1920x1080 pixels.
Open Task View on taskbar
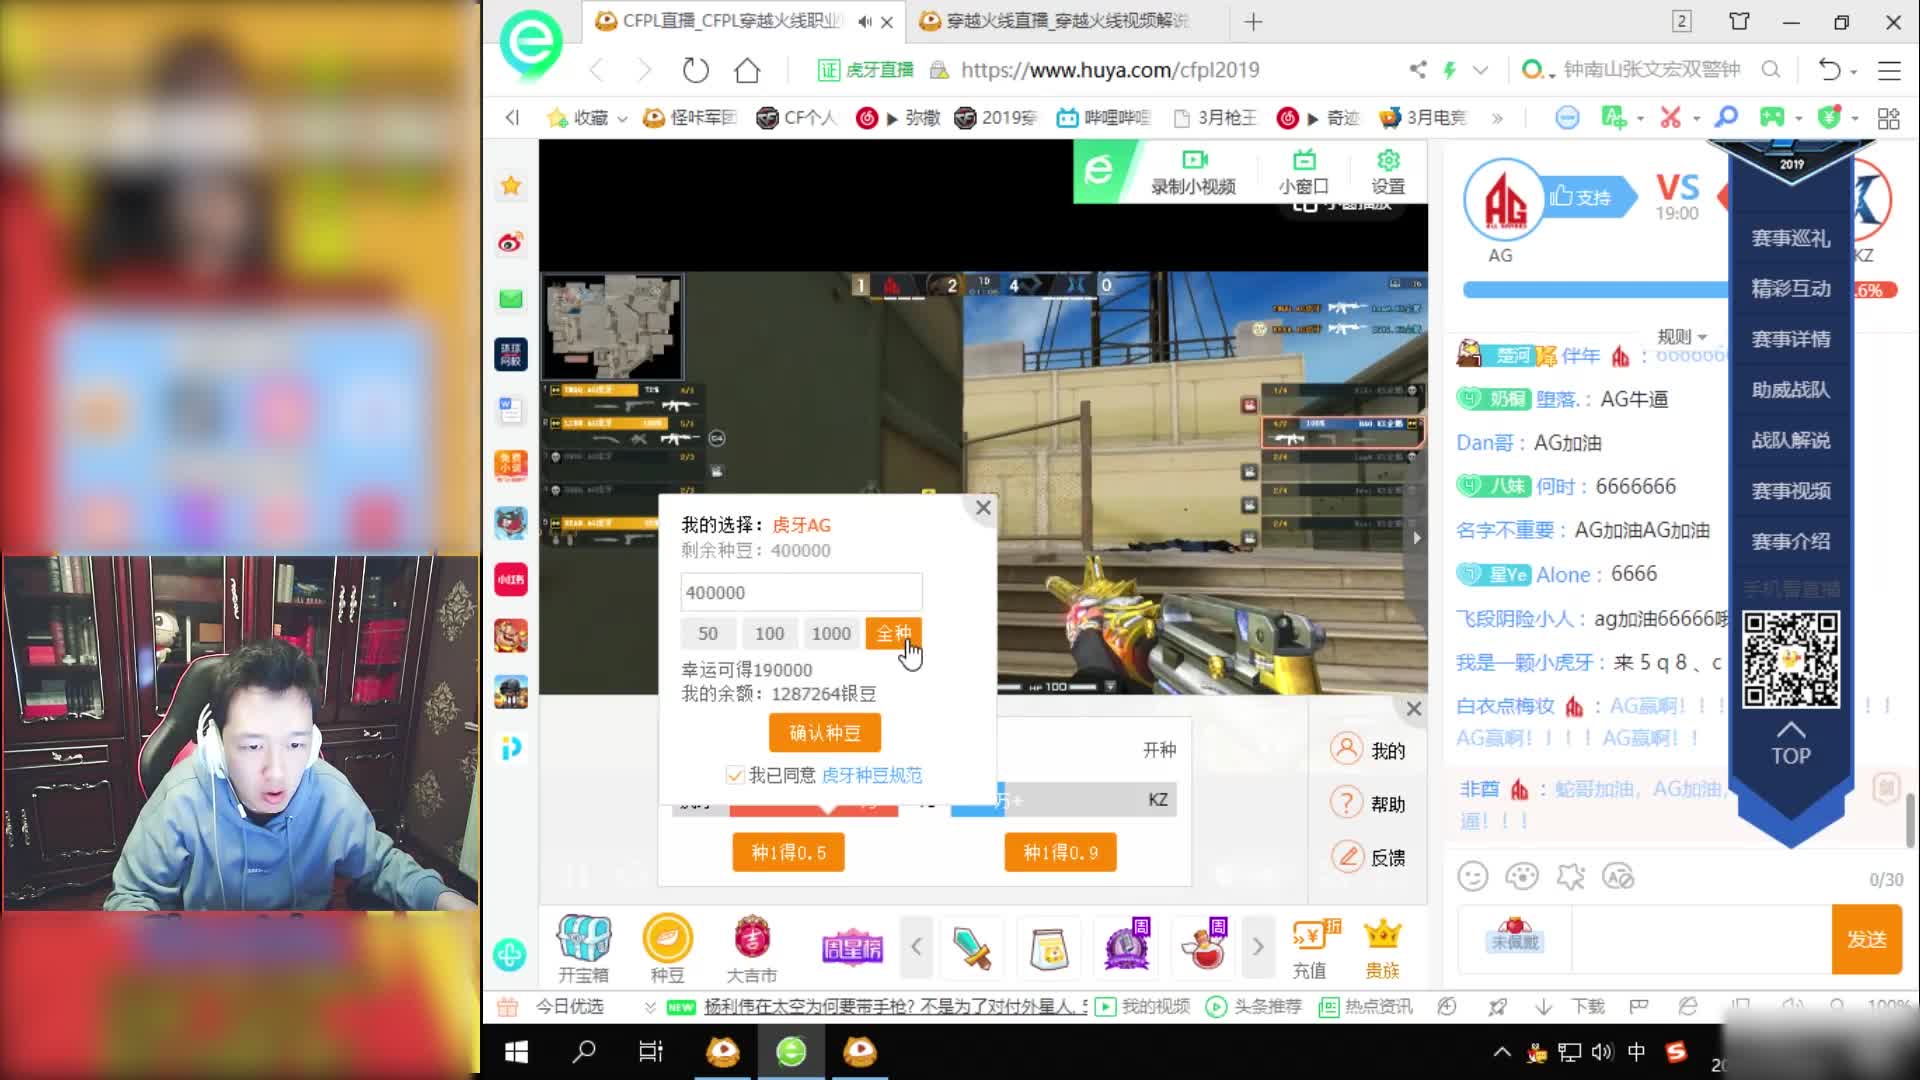[x=651, y=1052]
